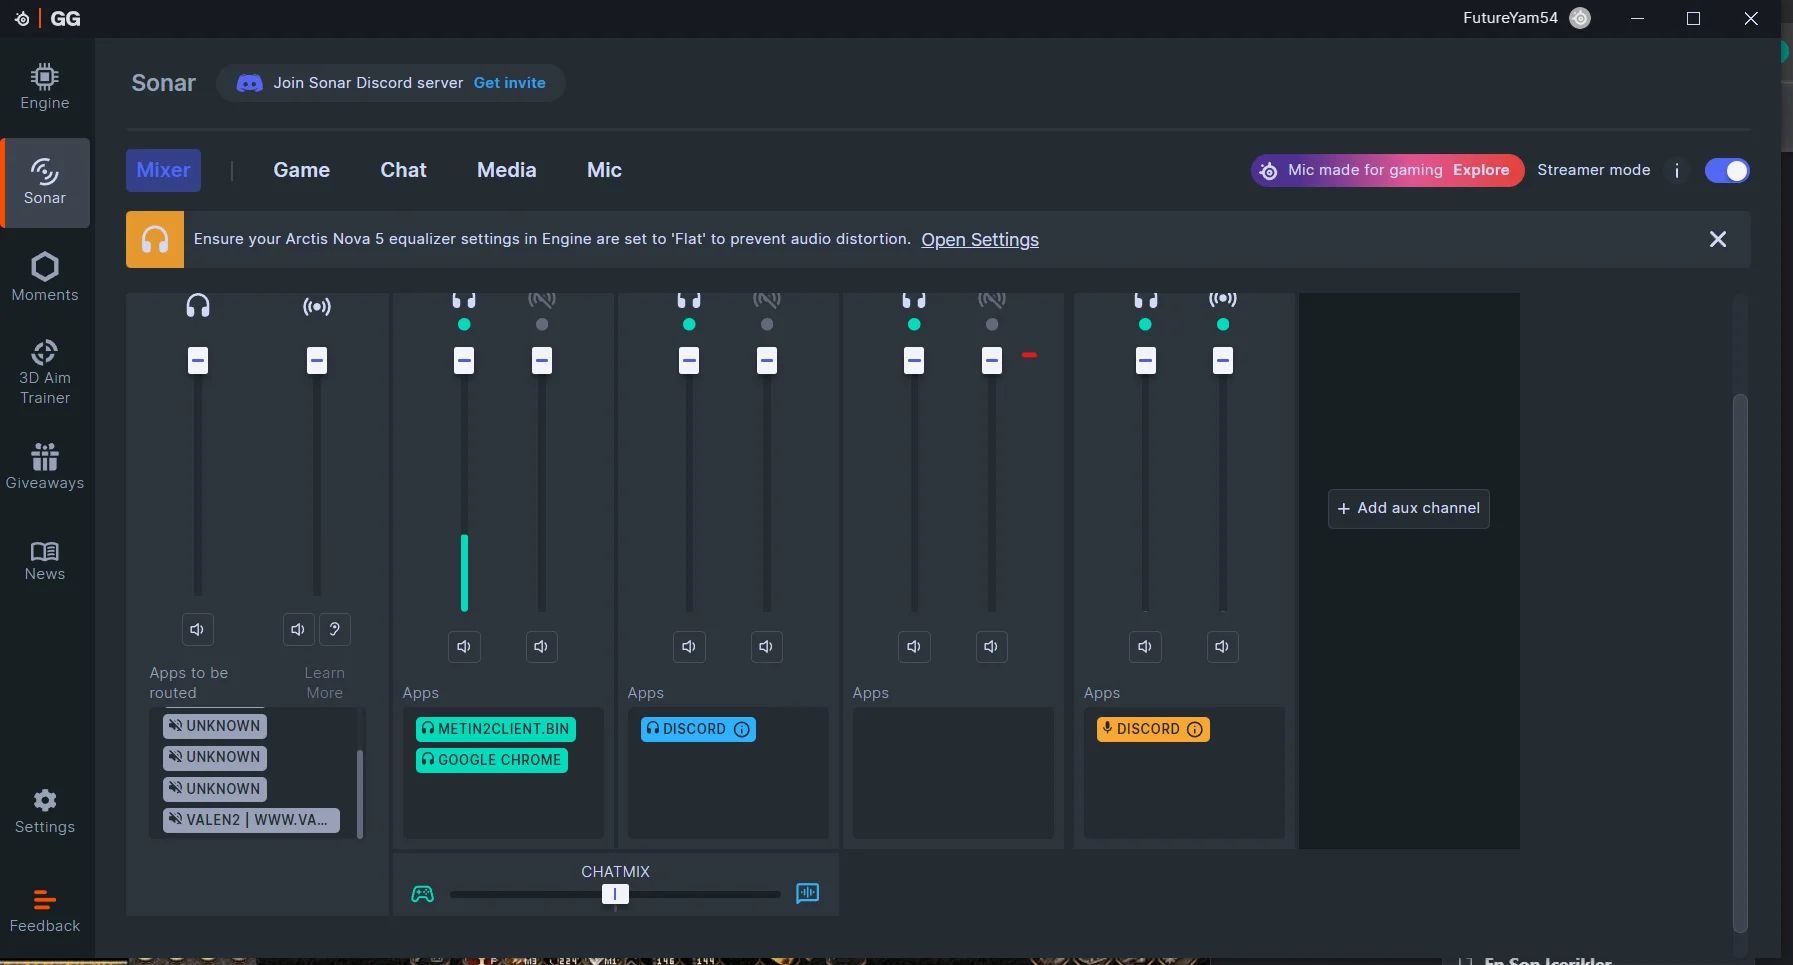Click the chat icon on the CHATMIX bar
Screen dimensions: 1793x965
(808, 893)
